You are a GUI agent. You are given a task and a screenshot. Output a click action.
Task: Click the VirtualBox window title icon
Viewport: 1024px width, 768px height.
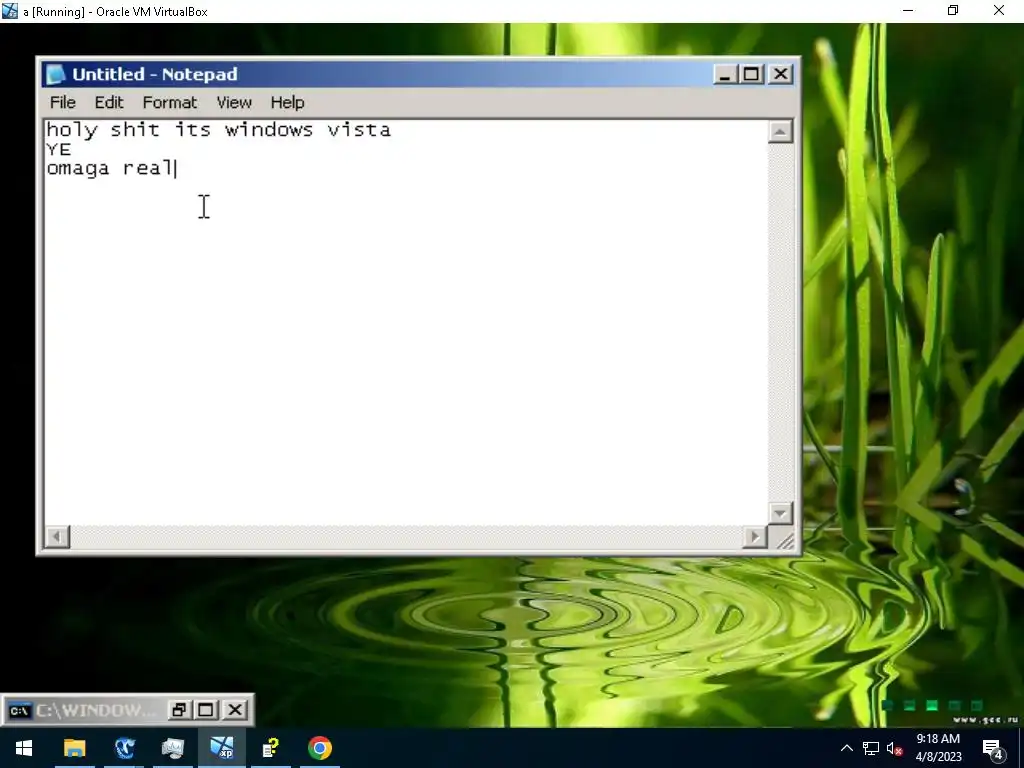[10, 11]
